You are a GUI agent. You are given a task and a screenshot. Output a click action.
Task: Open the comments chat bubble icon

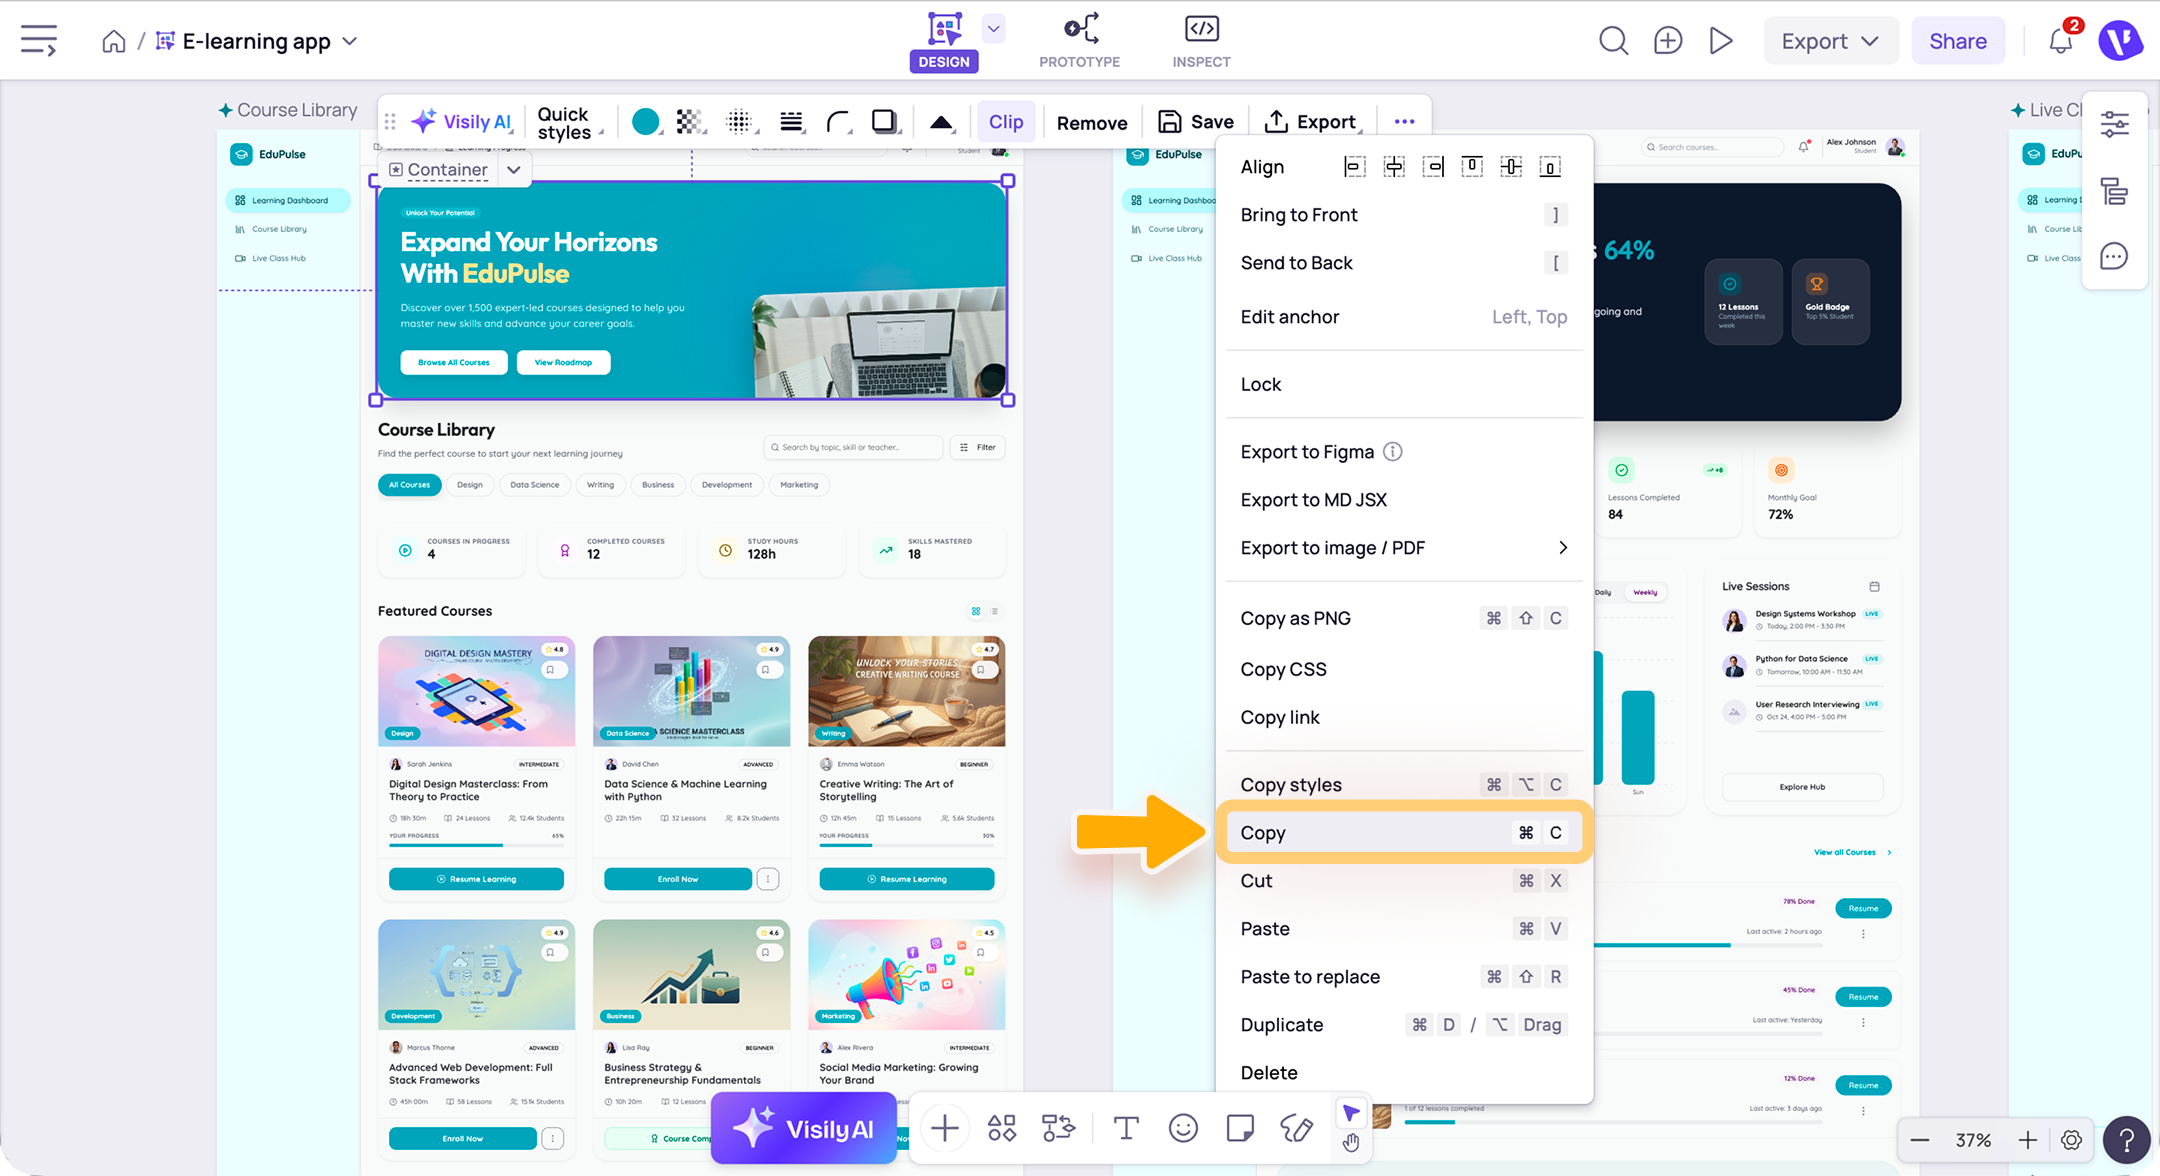coord(2115,257)
